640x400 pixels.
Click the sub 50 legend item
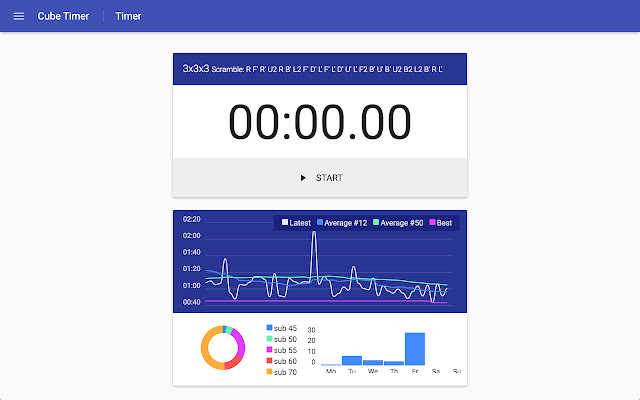click(282, 339)
